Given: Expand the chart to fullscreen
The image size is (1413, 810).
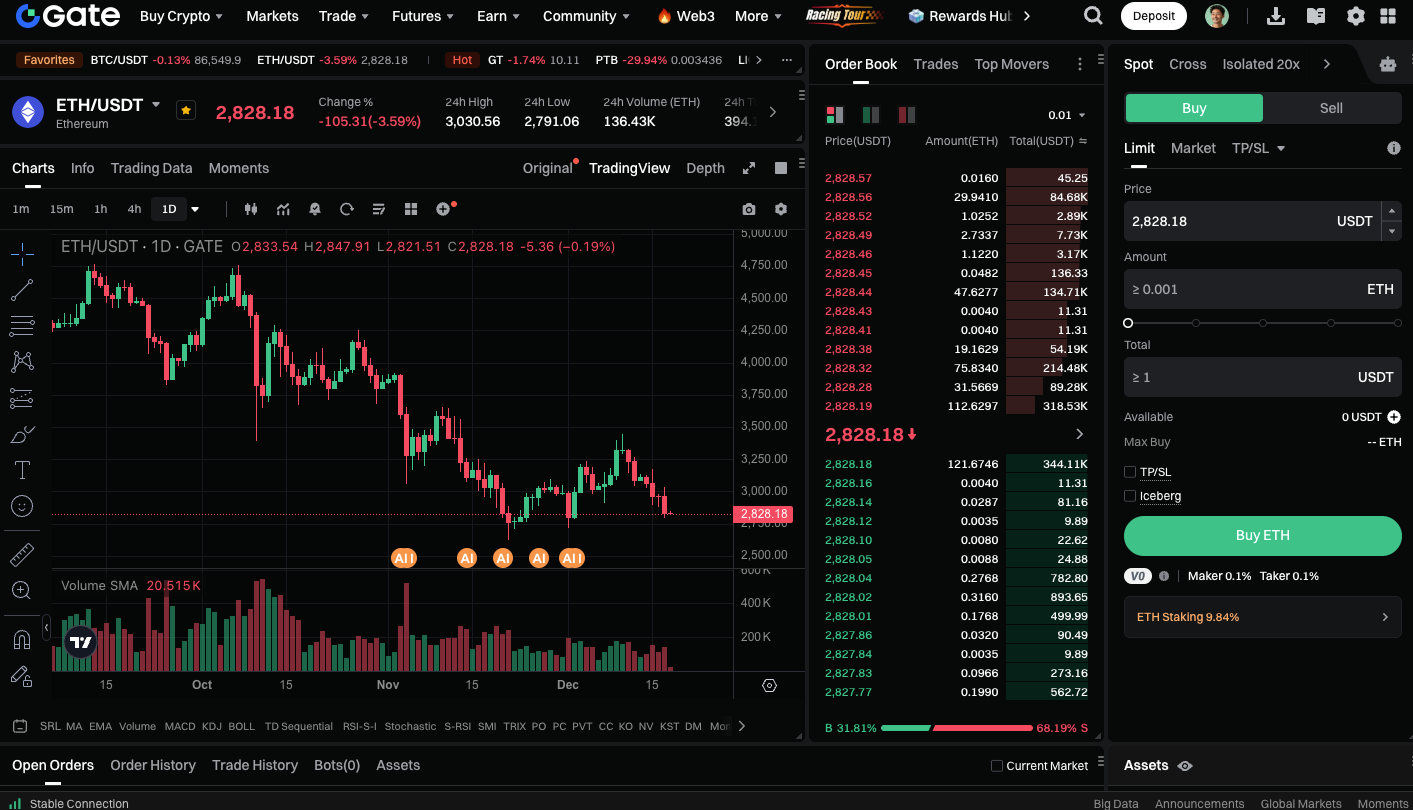Looking at the screenshot, I should (749, 168).
